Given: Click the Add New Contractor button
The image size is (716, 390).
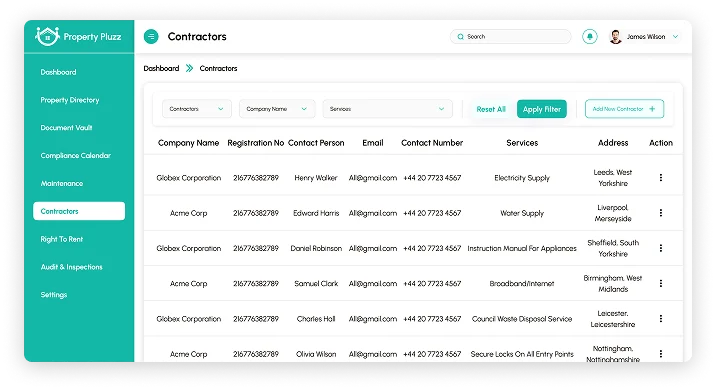Looking at the screenshot, I should 624,109.
